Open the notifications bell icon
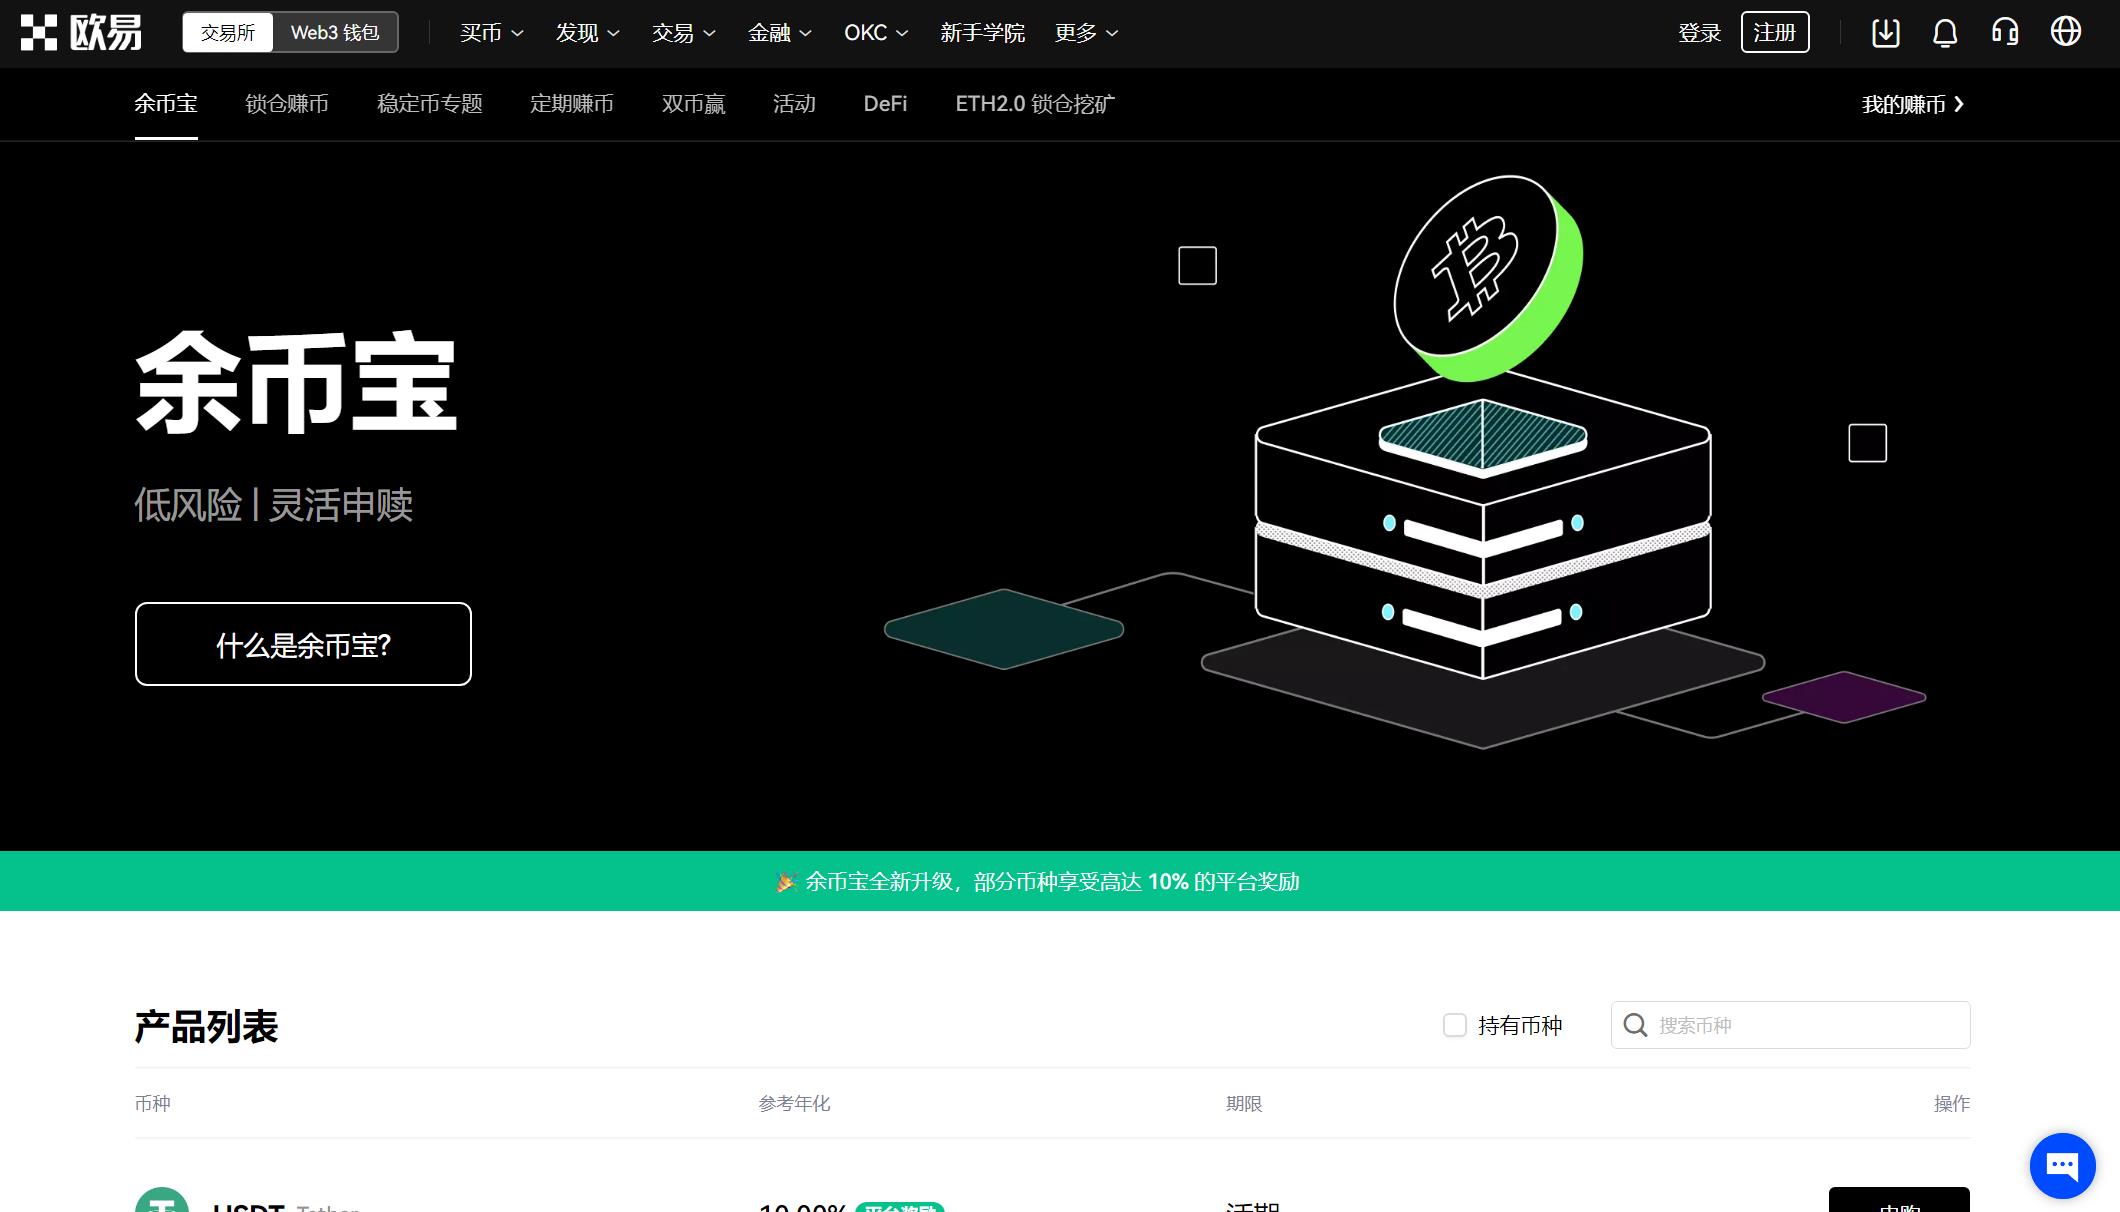Screen dimensions: 2120x1212 (x=1945, y=33)
